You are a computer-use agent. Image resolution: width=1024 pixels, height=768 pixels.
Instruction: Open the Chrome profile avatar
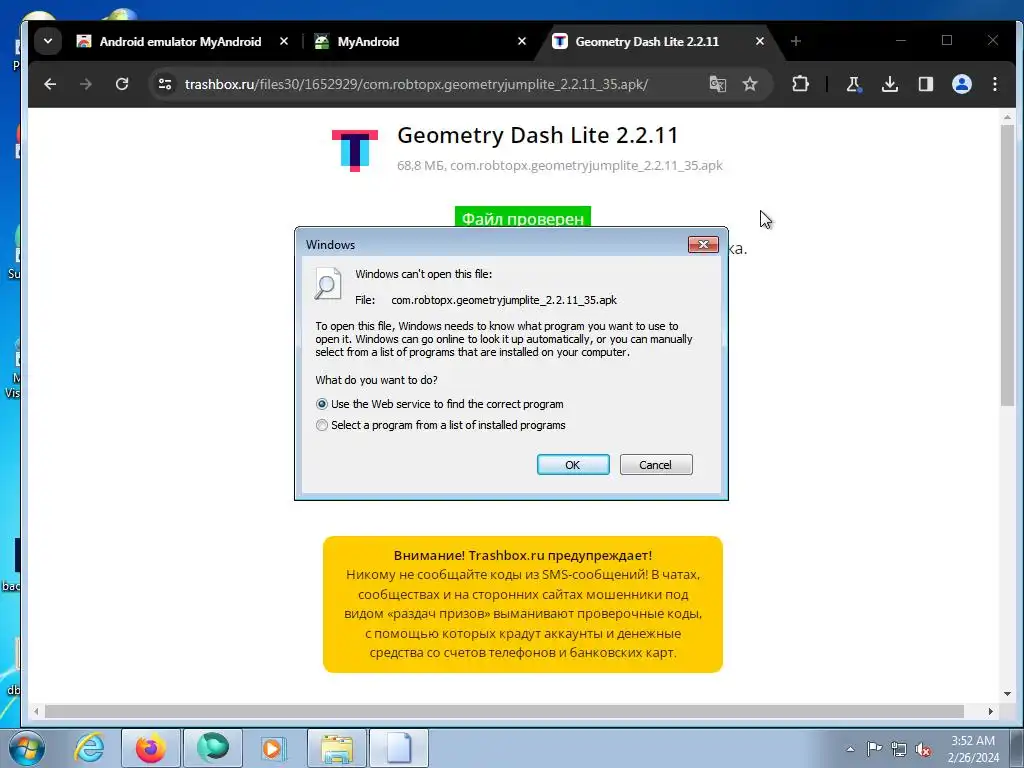pos(961,84)
